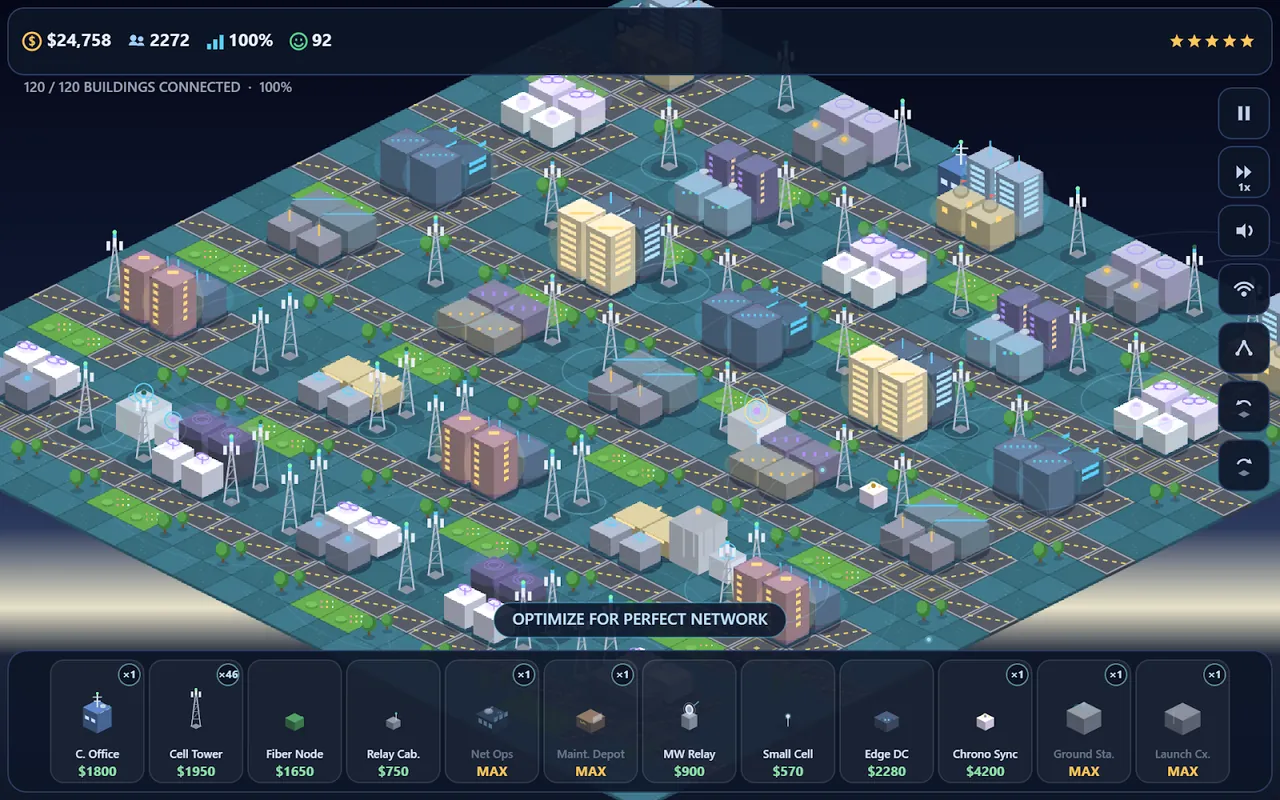The width and height of the screenshot is (1280, 800).
Task: Click the Launch Cx. MAX card
Action: [1182, 721]
